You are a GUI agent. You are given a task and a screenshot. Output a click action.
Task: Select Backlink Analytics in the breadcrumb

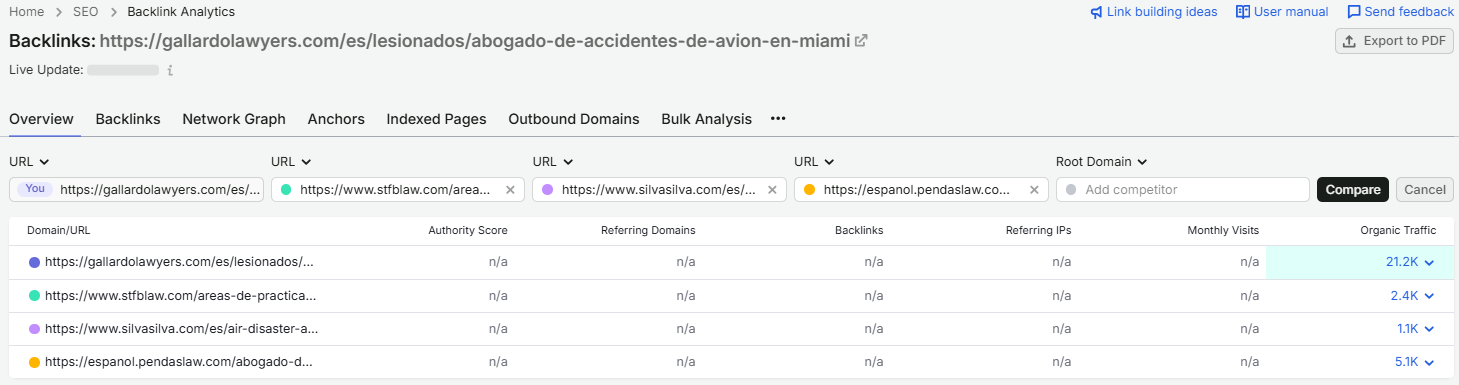(x=181, y=12)
